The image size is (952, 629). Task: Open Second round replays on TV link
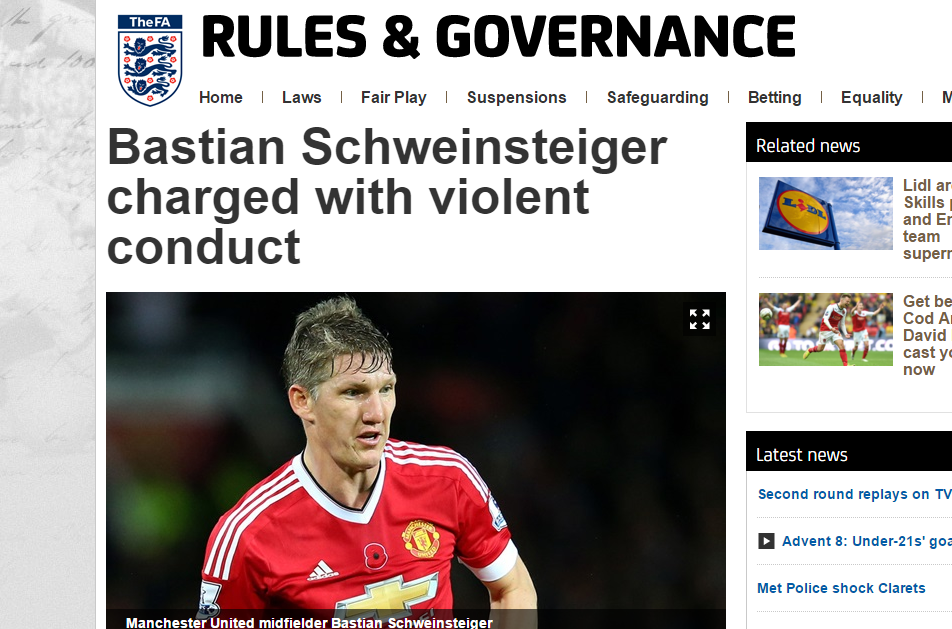click(855, 494)
